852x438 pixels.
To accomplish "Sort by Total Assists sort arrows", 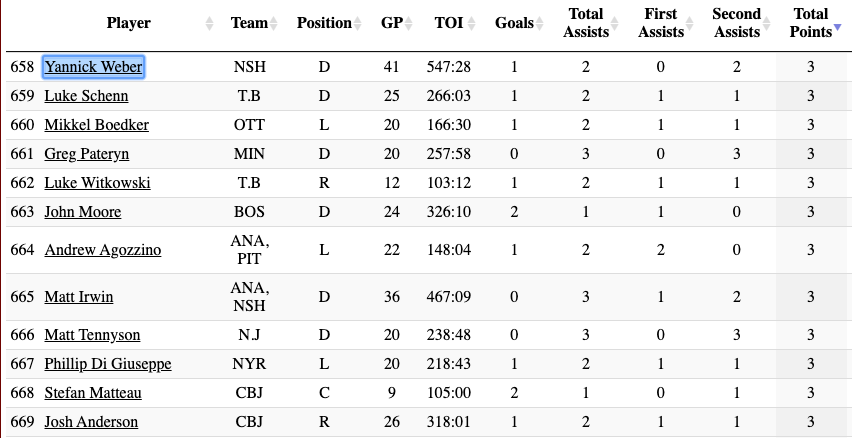I will 615,23.
